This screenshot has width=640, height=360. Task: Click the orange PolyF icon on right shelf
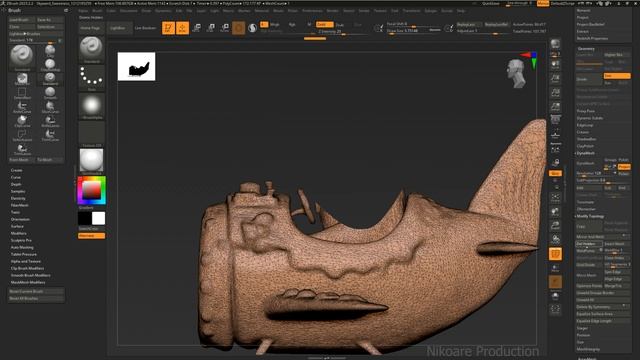555,254
